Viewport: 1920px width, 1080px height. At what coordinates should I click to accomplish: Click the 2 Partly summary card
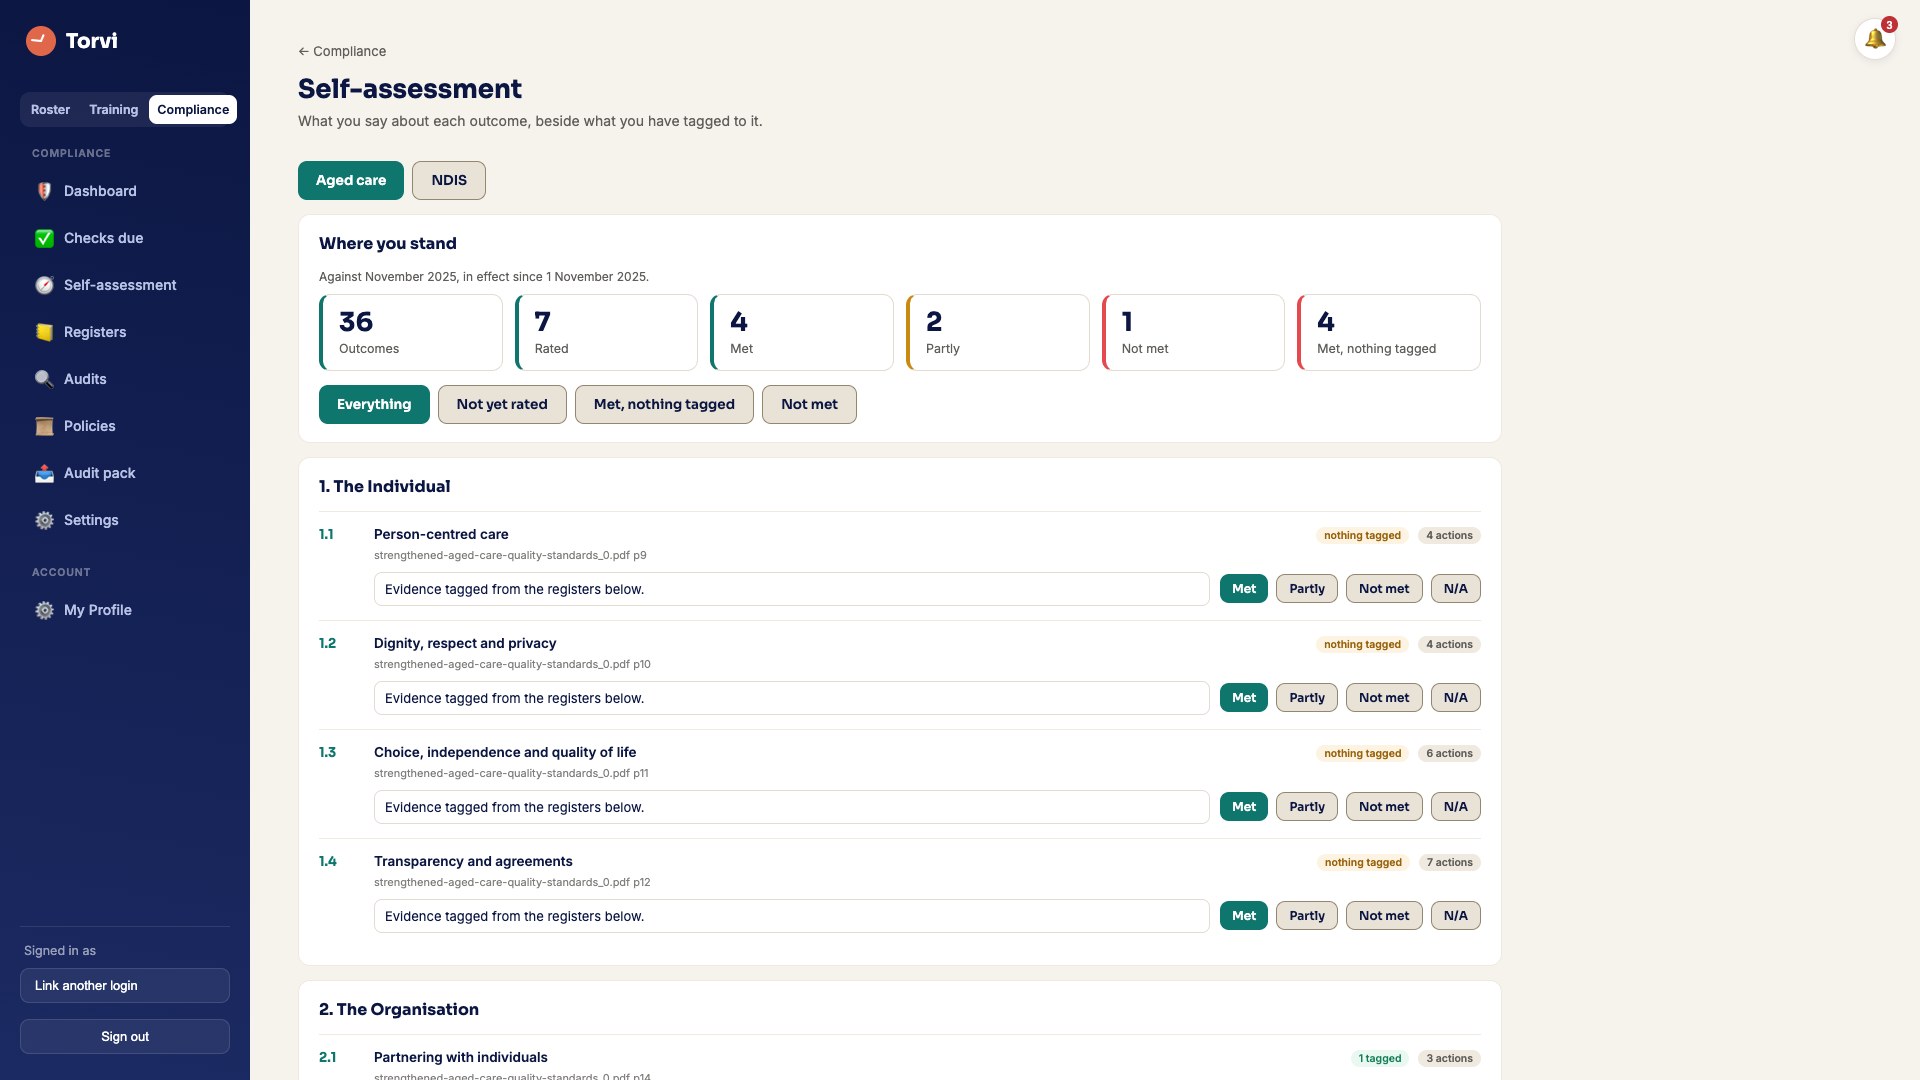[998, 332]
